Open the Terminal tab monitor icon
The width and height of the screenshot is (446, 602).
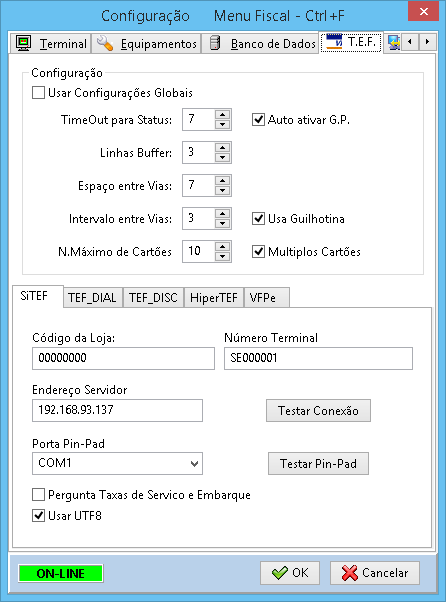coord(24,43)
